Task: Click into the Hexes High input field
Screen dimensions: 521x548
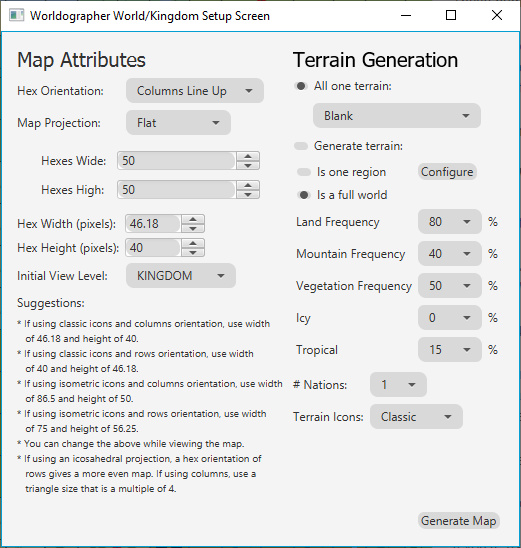Action: [177, 190]
